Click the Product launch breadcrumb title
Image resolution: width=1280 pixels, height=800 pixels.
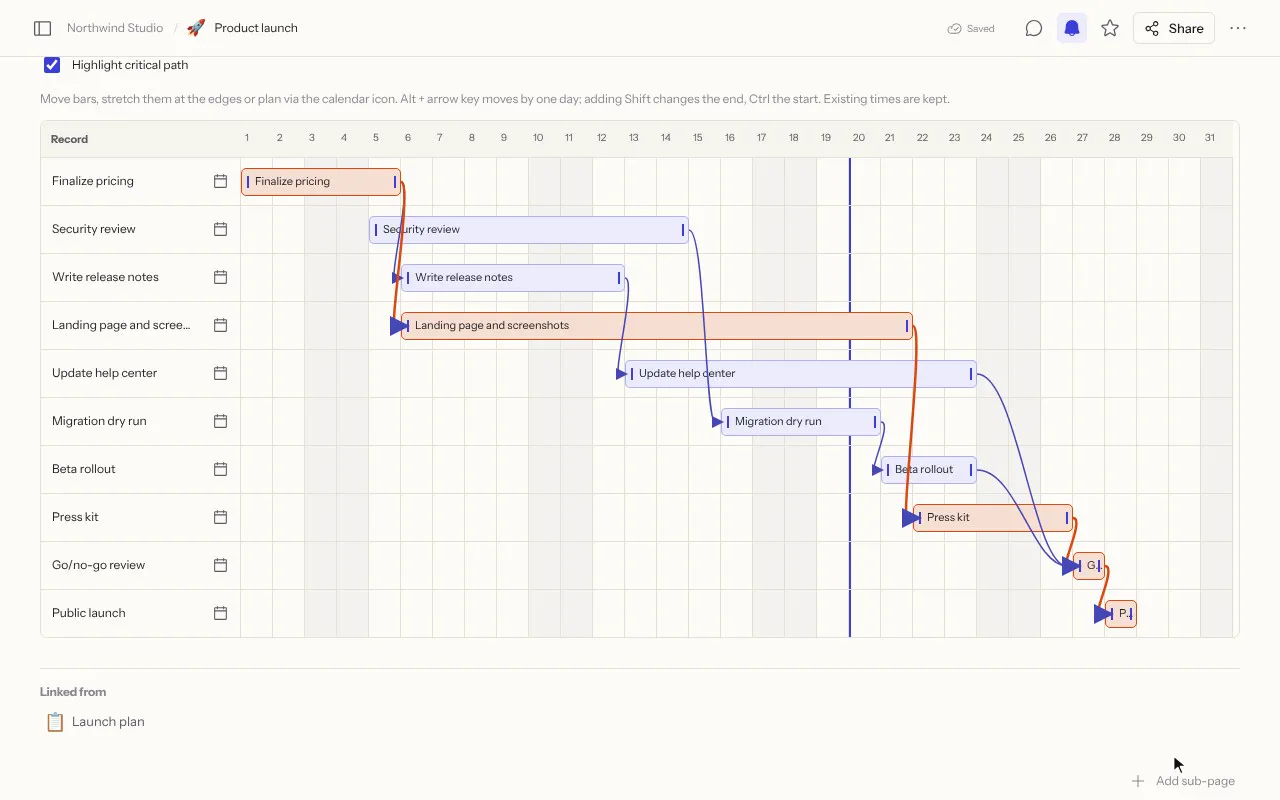(256, 28)
